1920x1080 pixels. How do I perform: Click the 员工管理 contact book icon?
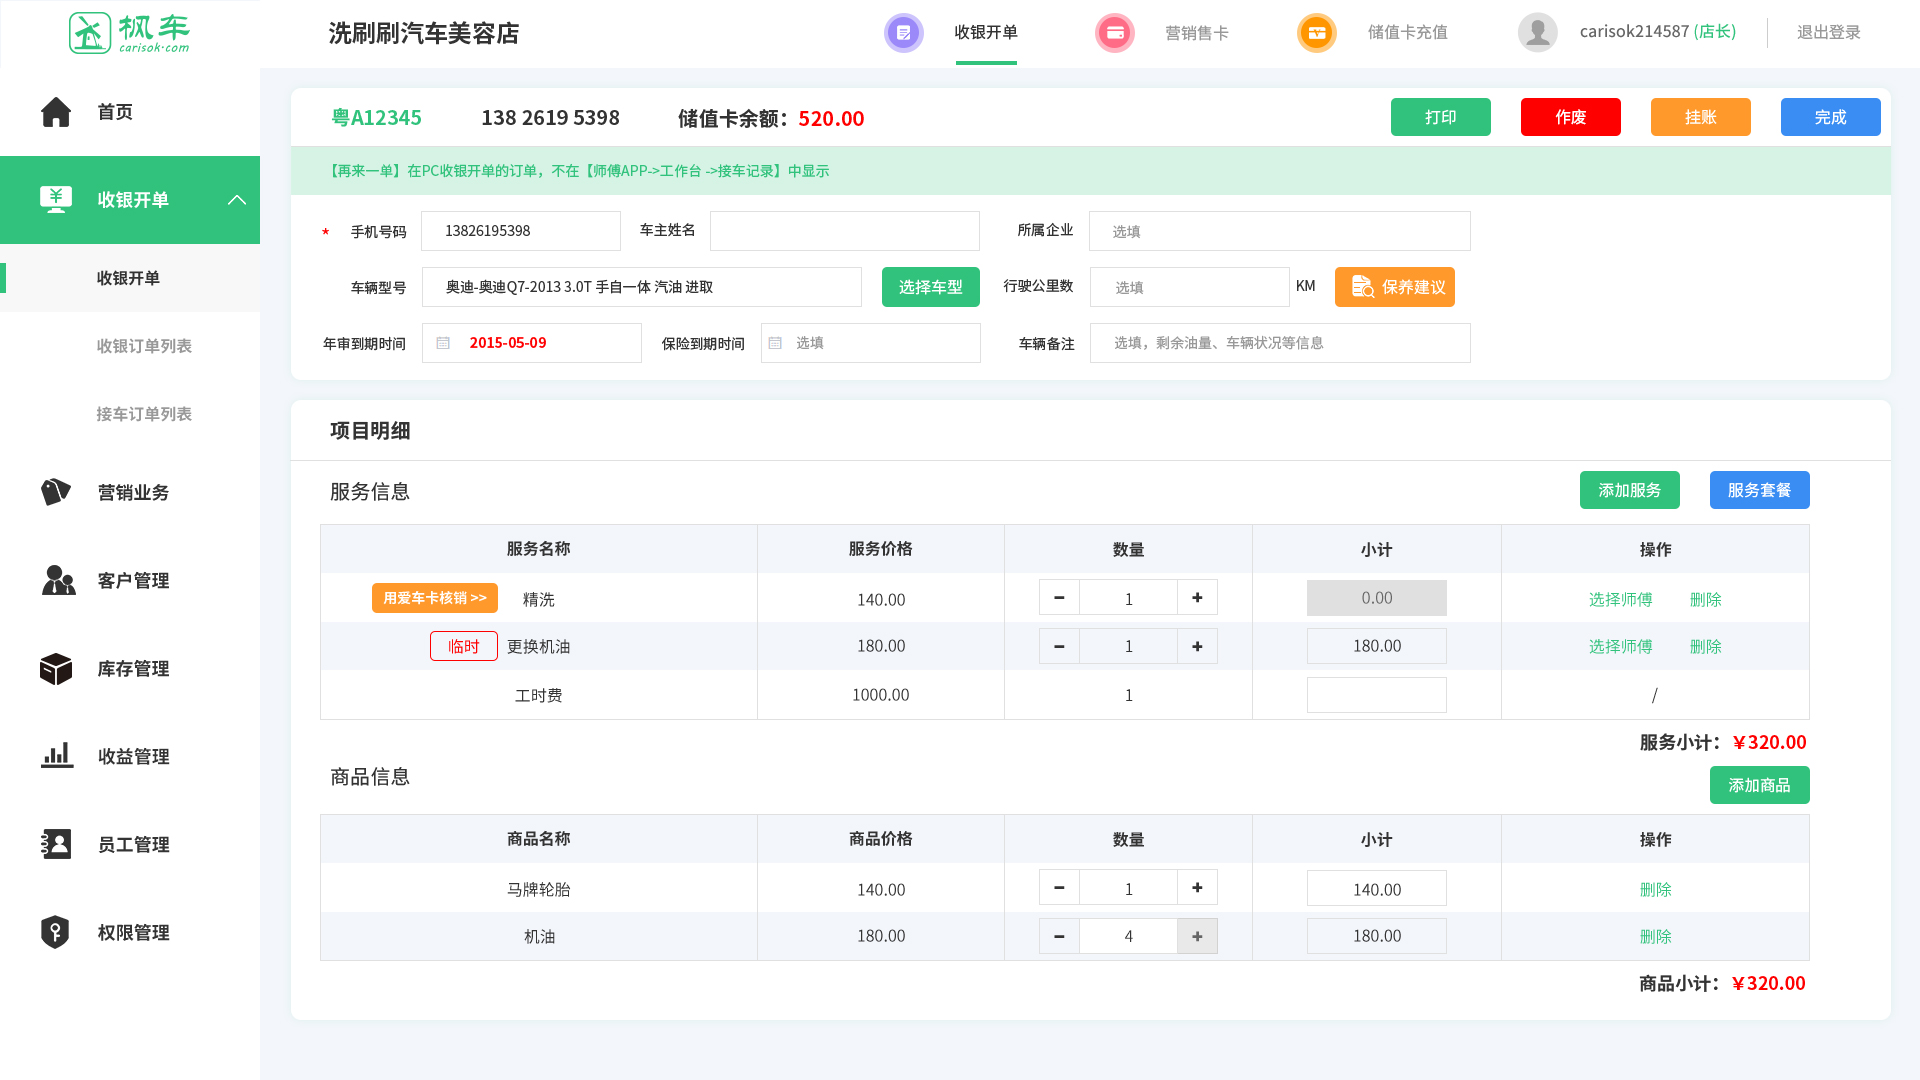point(56,844)
